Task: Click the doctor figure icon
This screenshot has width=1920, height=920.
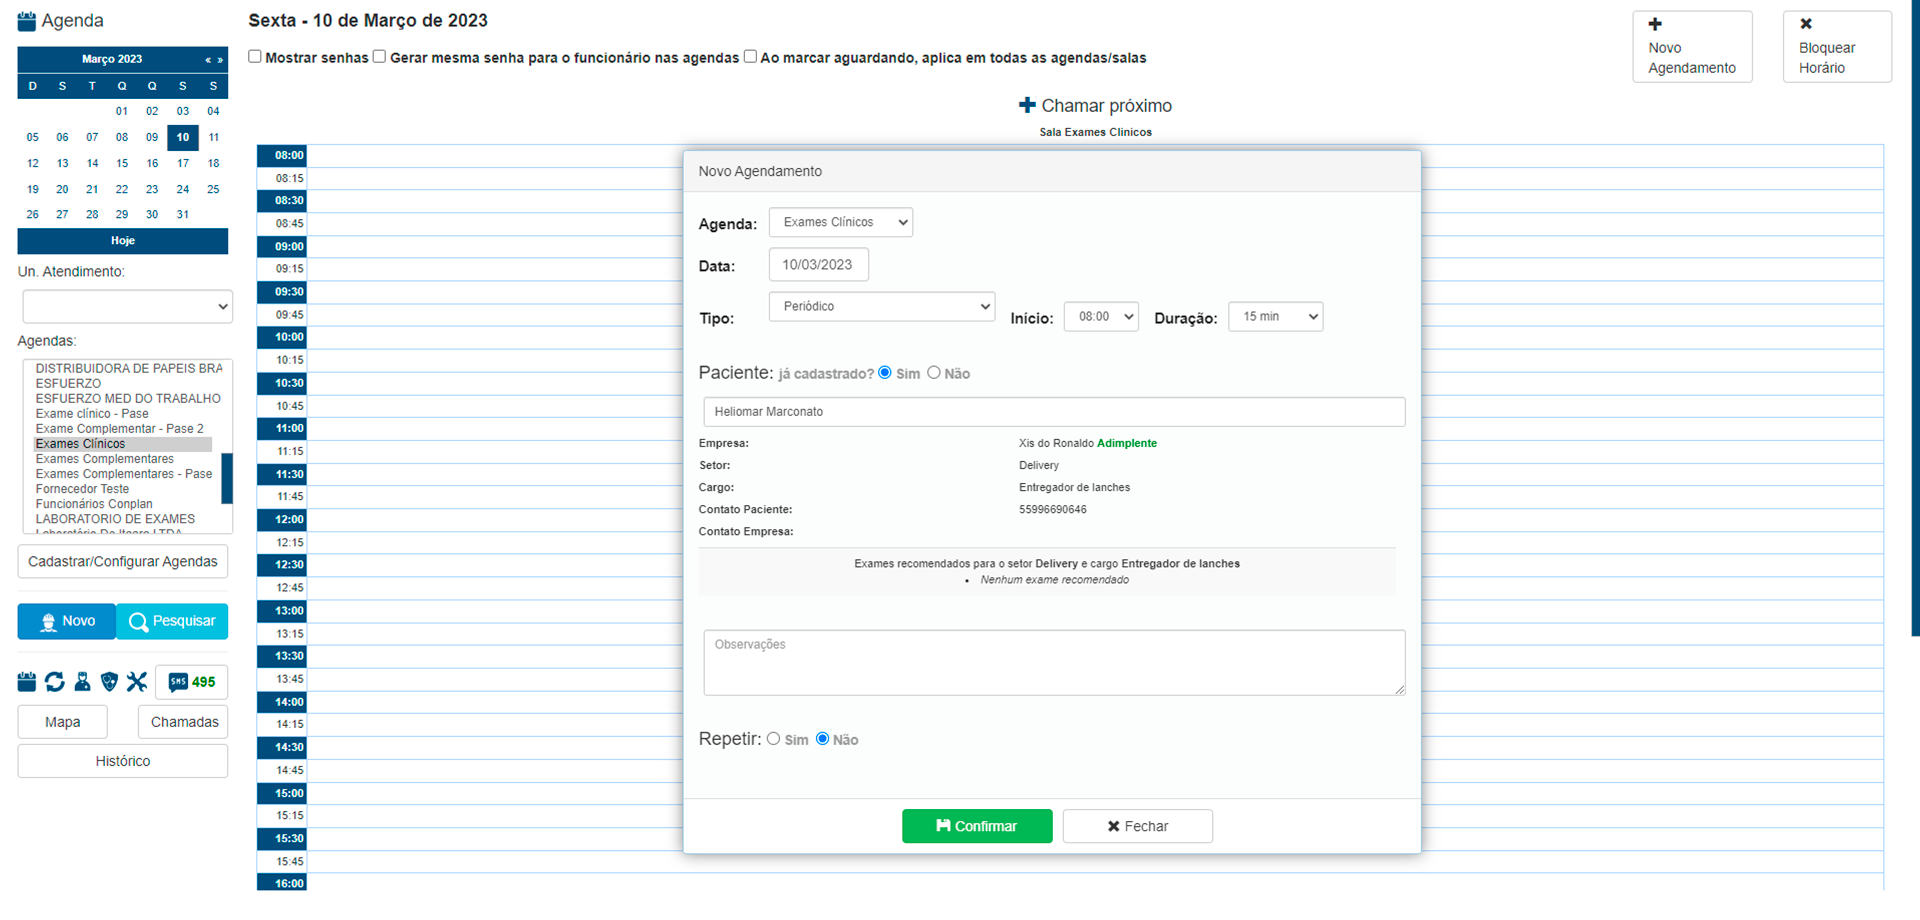Action: click(82, 682)
